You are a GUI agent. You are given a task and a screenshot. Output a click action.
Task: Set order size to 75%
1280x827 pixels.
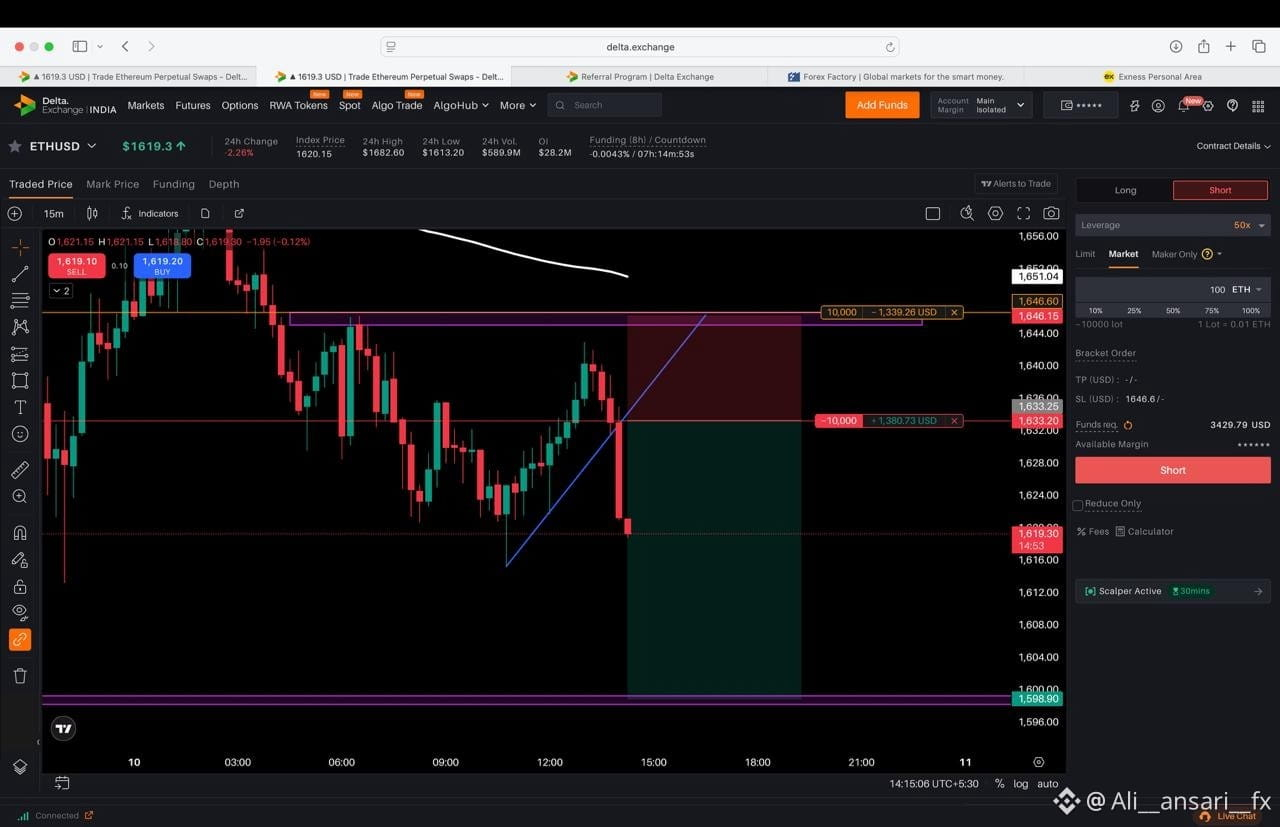(x=1212, y=311)
